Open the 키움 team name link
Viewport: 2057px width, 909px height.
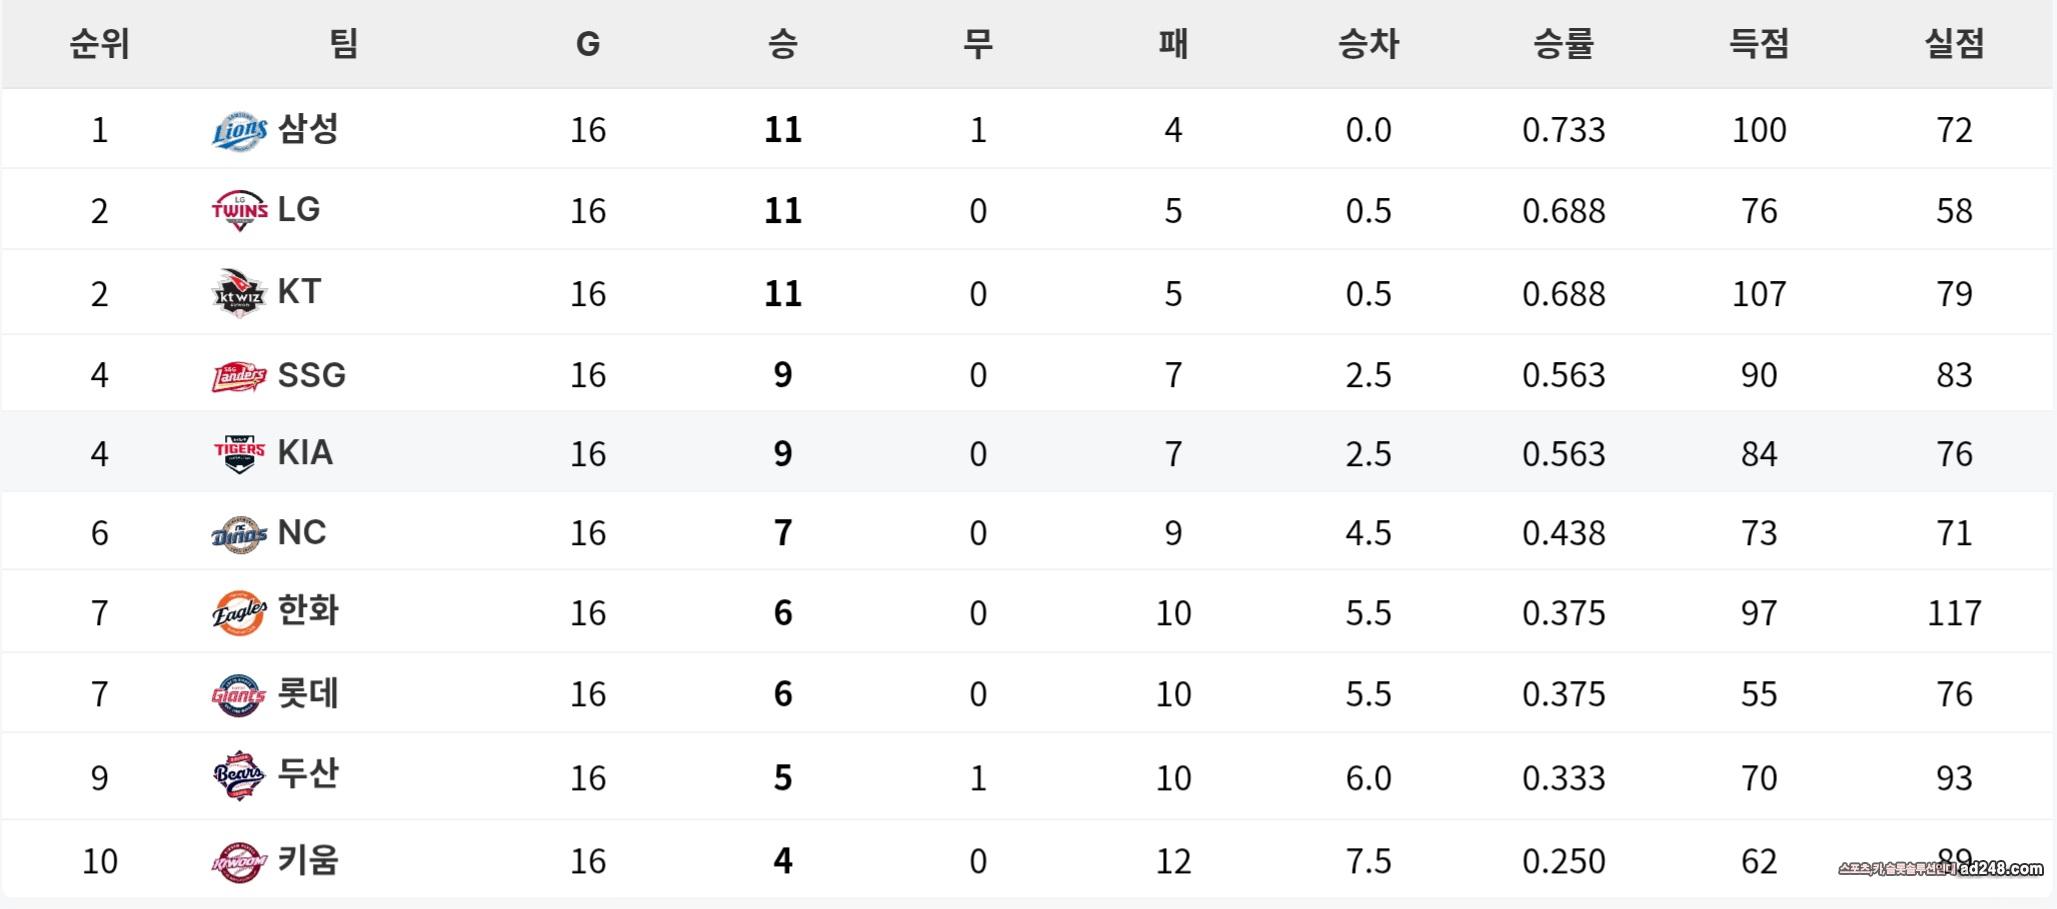click(x=308, y=860)
